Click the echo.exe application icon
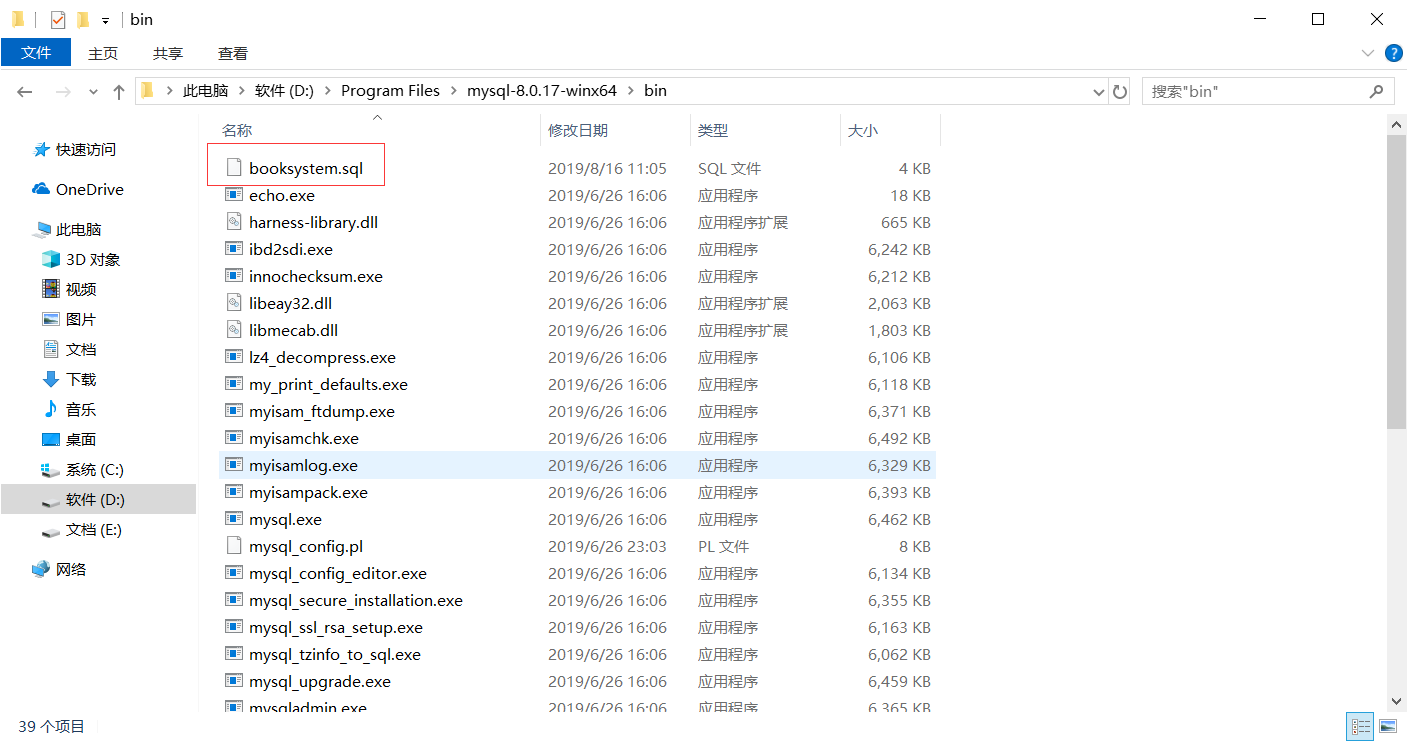 coord(234,195)
